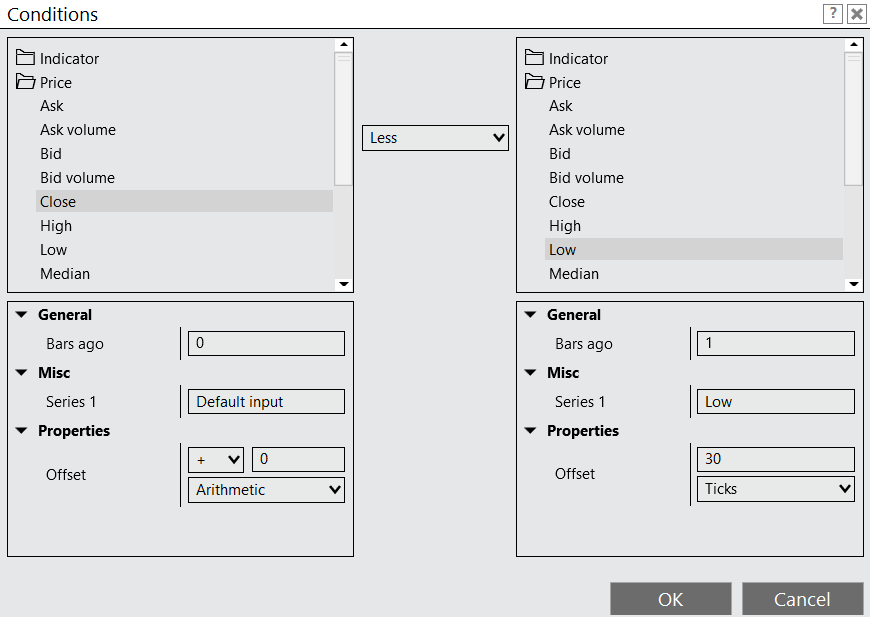This screenshot has width=870, height=617.
Task: Click the right Series 1 field showing Low
Action: 775,402
